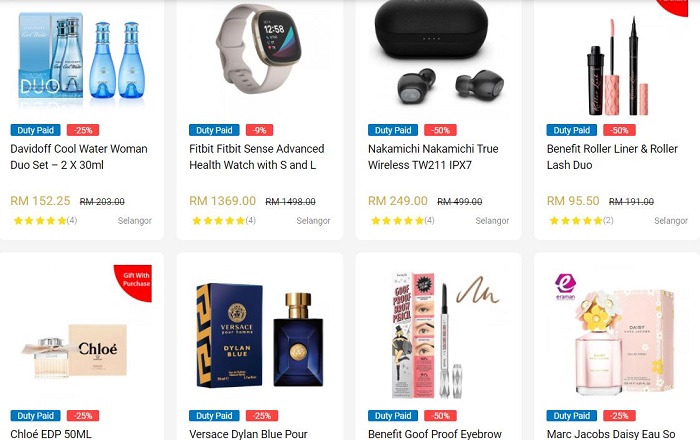Screen dimensions: 700x440
Task: Click the Chloé EDP perfume image
Action: [74, 351]
